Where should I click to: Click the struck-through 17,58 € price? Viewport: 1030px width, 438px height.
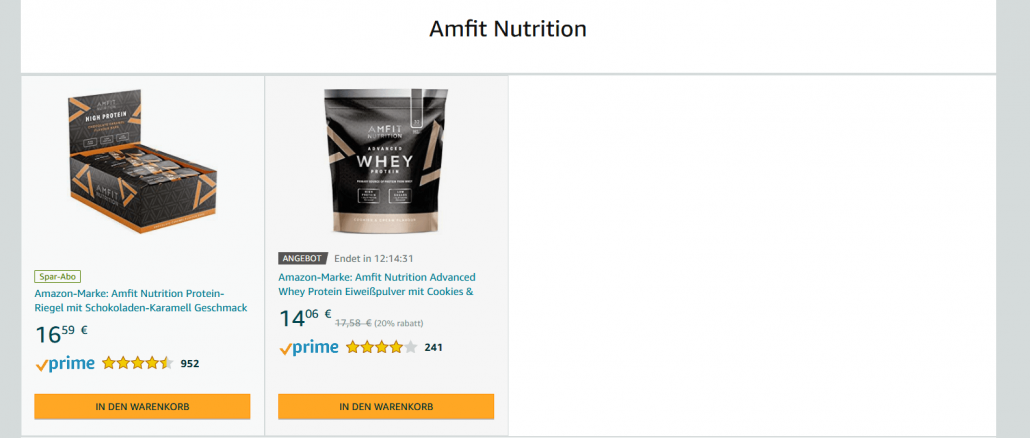(x=353, y=323)
